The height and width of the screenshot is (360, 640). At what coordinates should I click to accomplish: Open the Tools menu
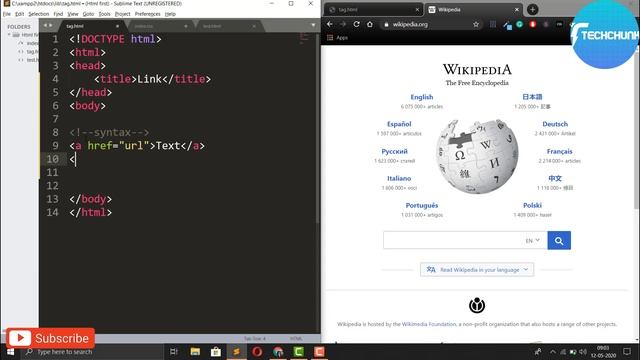104,14
